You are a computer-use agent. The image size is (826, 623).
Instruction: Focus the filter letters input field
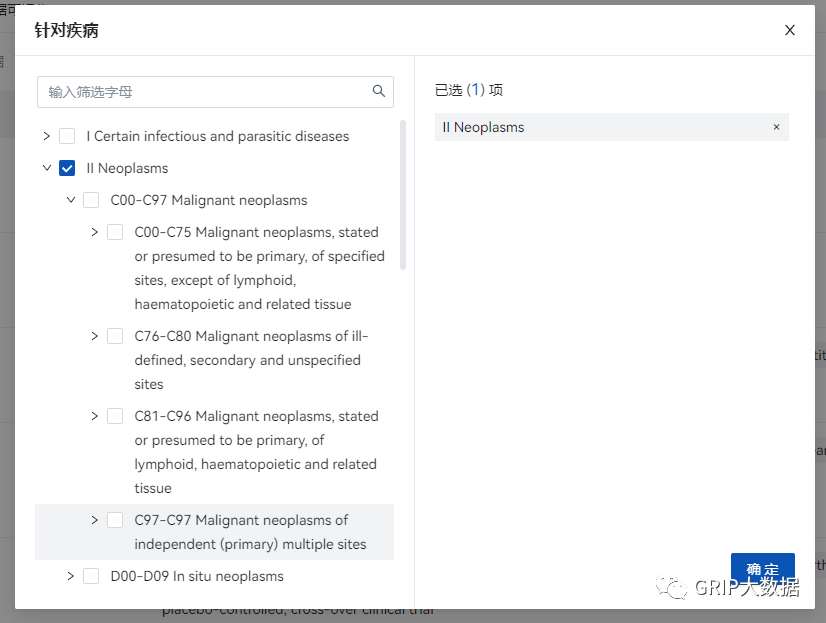click(215, 92)
